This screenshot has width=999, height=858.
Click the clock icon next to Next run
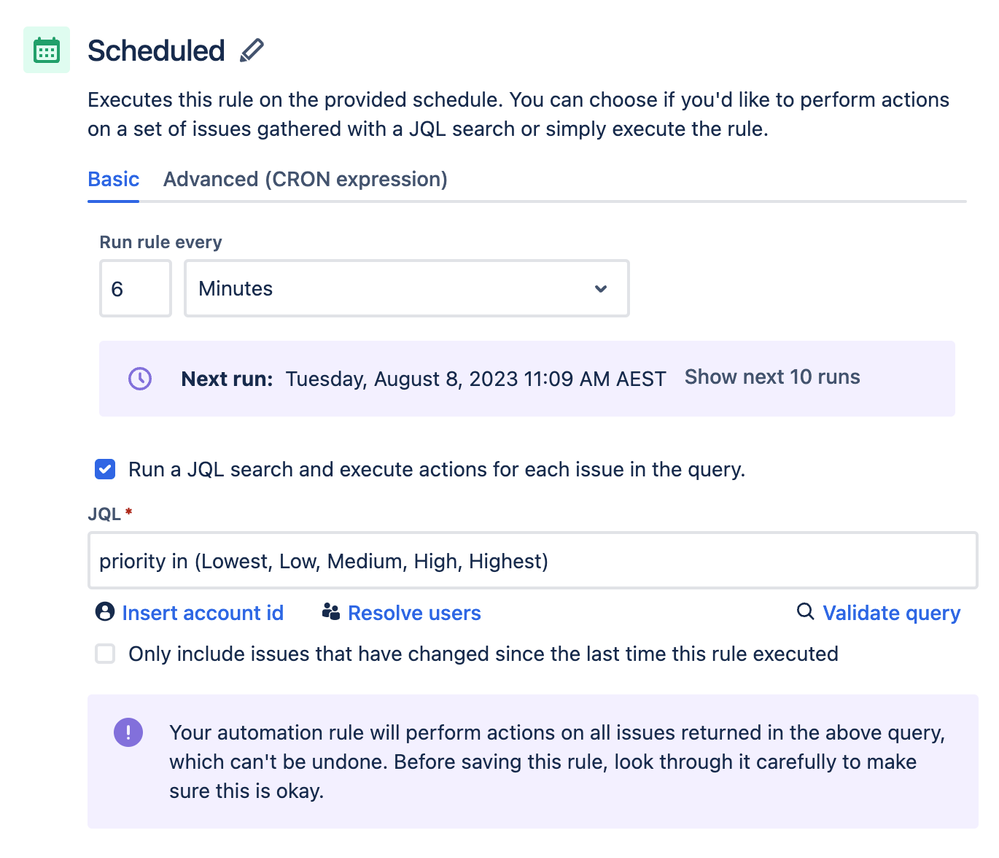point(140,378)
